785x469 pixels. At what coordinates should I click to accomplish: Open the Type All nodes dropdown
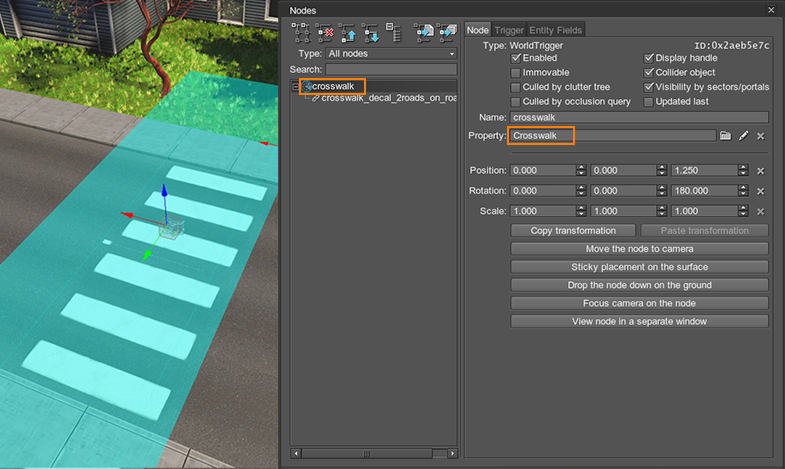[391, 53]
